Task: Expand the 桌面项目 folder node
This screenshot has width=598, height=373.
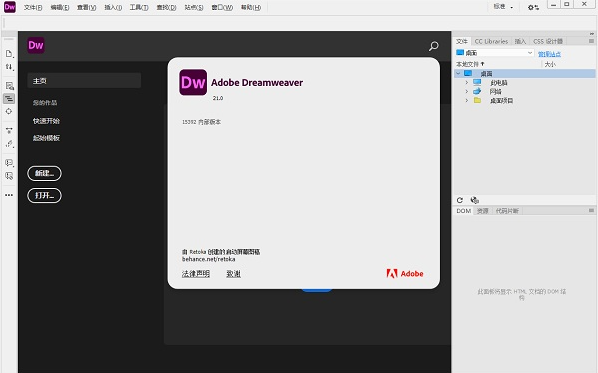Action: [x=466, y=101]
